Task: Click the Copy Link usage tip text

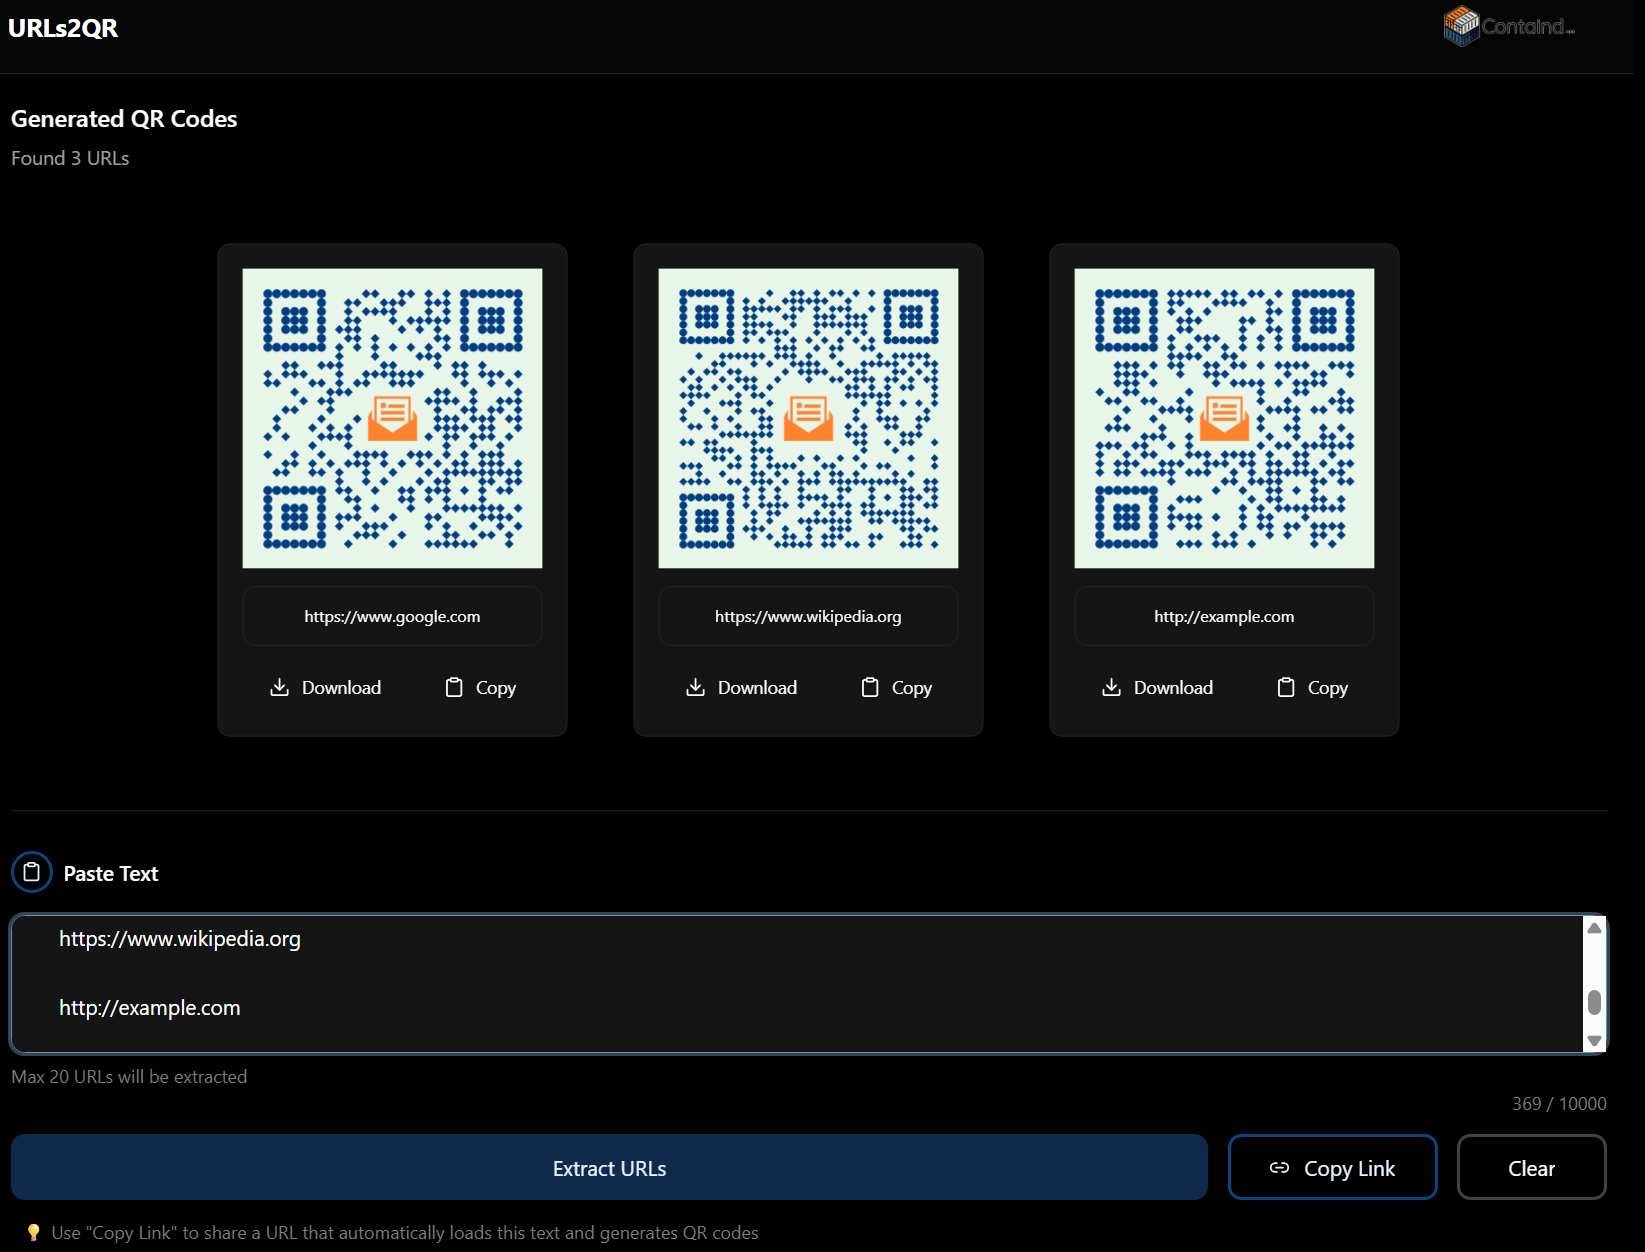Action: pos(405,1232)
